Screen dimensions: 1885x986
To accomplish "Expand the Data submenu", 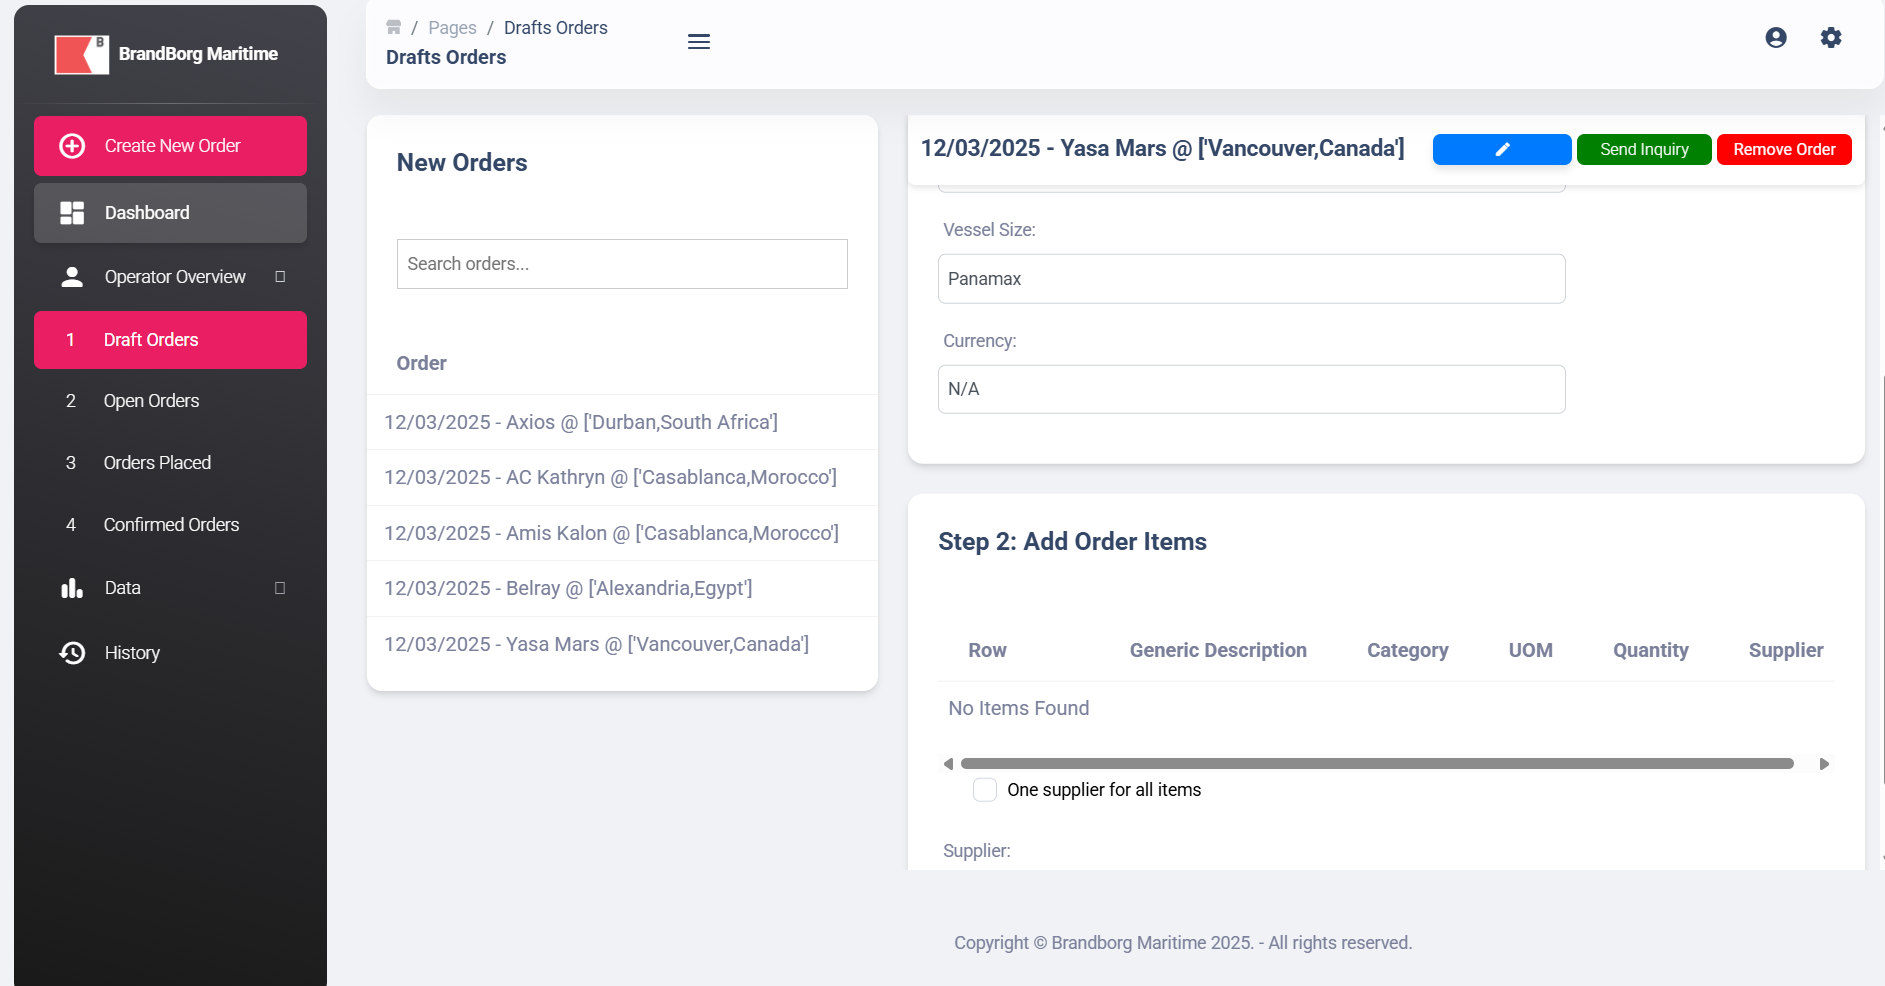I will pos(280,588).
